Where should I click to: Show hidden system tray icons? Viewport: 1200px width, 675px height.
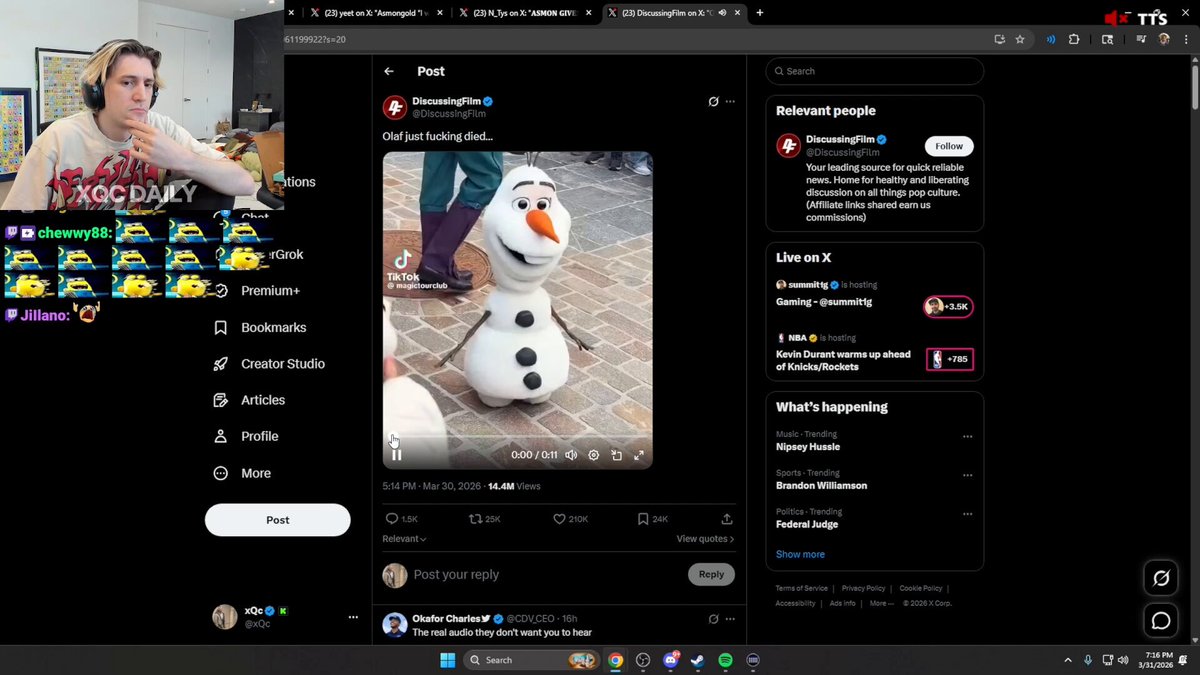1068,660
